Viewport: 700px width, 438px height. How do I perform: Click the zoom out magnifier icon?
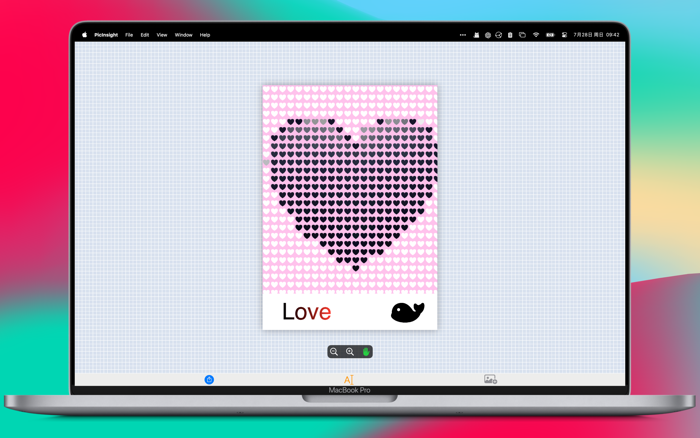click(x=334, y=352)
